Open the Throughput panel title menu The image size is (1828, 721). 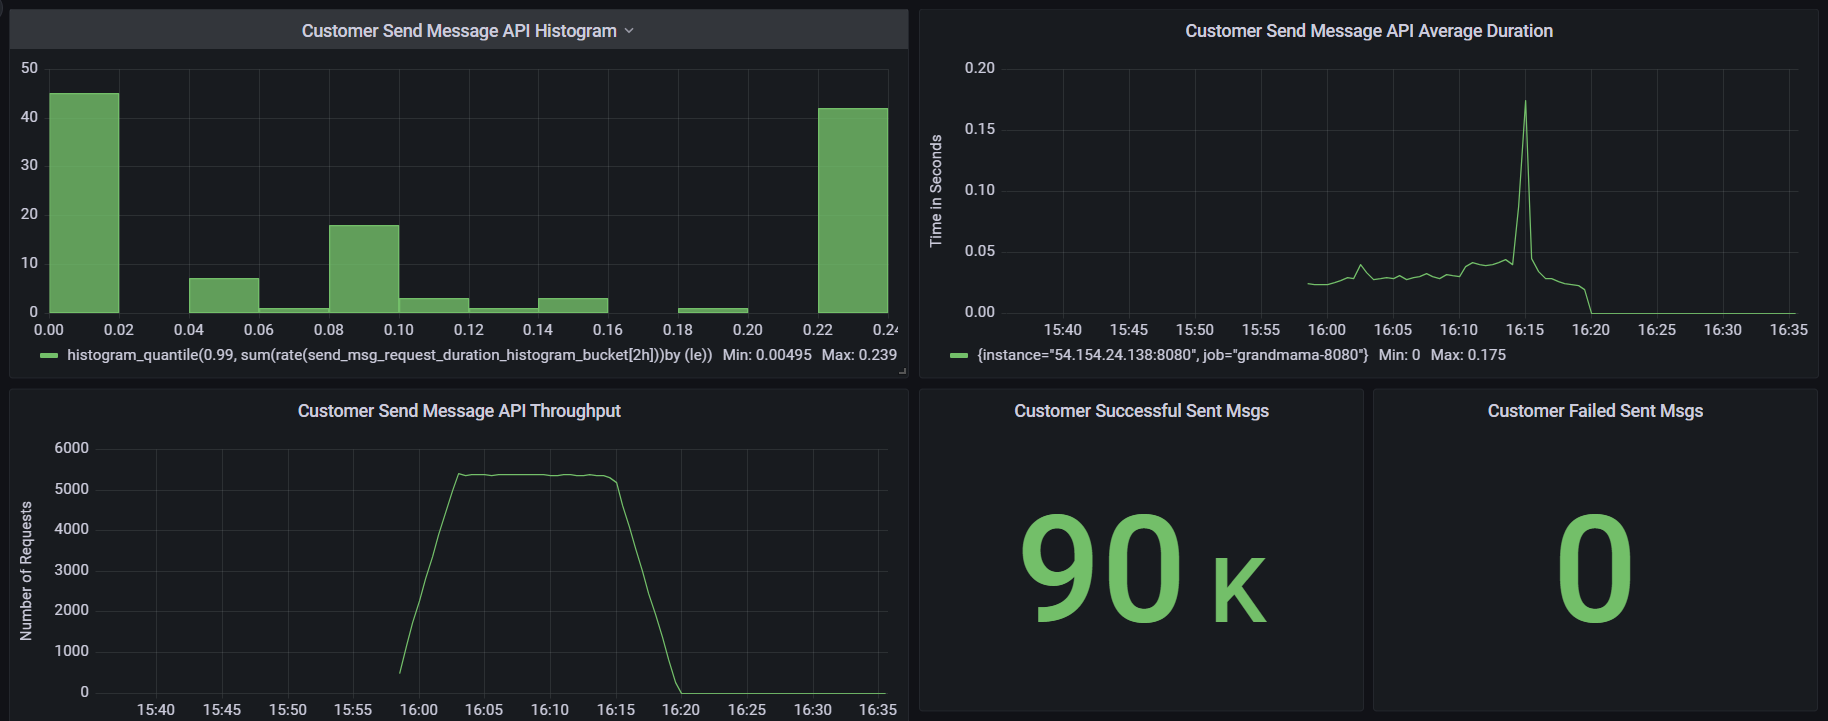tap(458, 411)
